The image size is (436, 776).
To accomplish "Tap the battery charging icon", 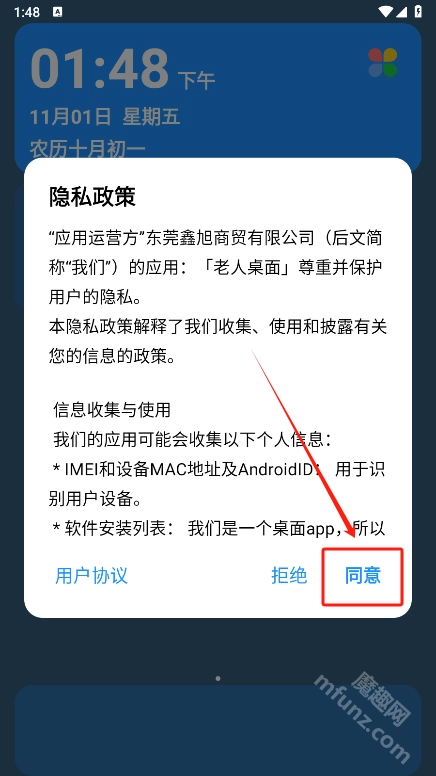I will click(418, 11).
